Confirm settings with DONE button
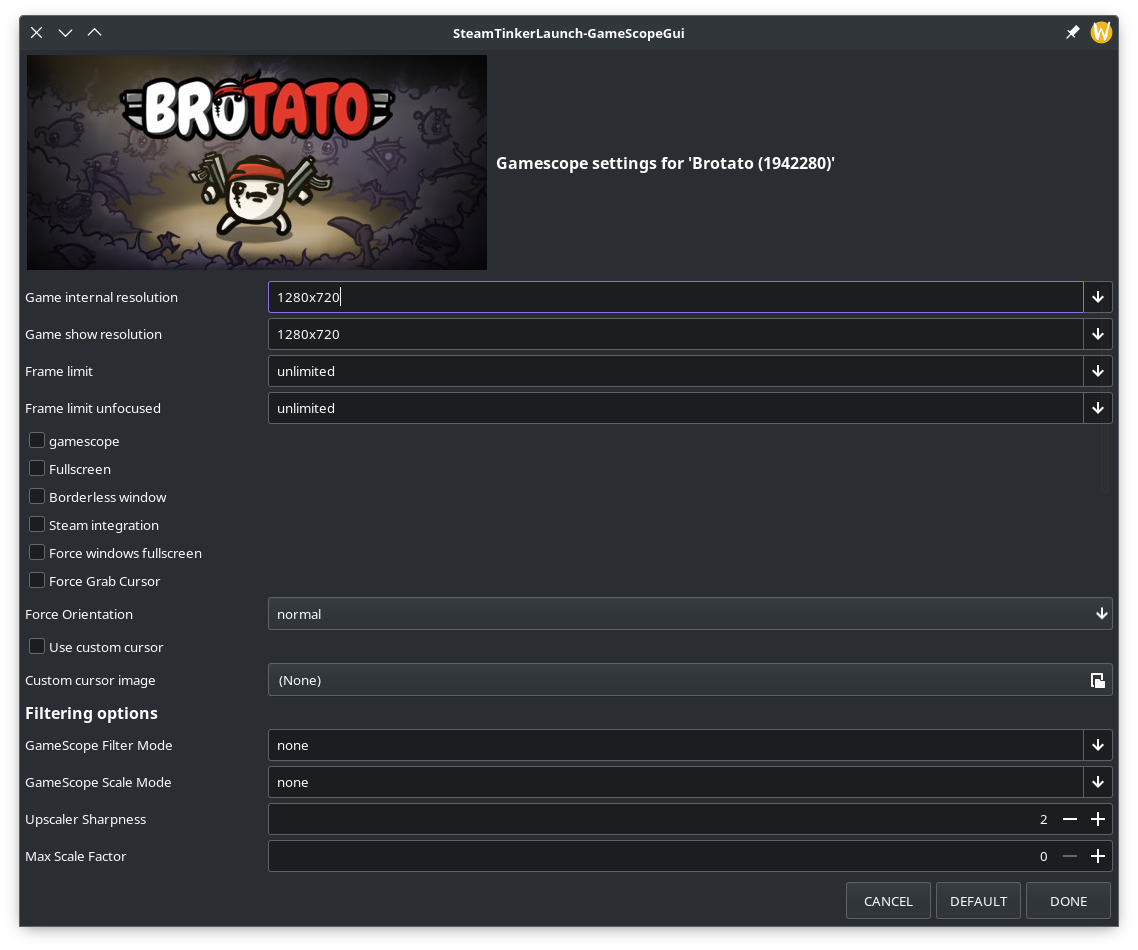This screenshot has height=950, width=1138. pyautogui.click(x=1068, y=901)
